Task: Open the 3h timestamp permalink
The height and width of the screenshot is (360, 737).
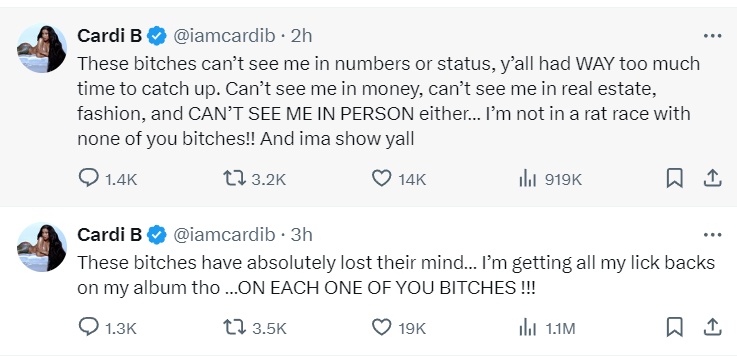Action: tap(301, 235)
